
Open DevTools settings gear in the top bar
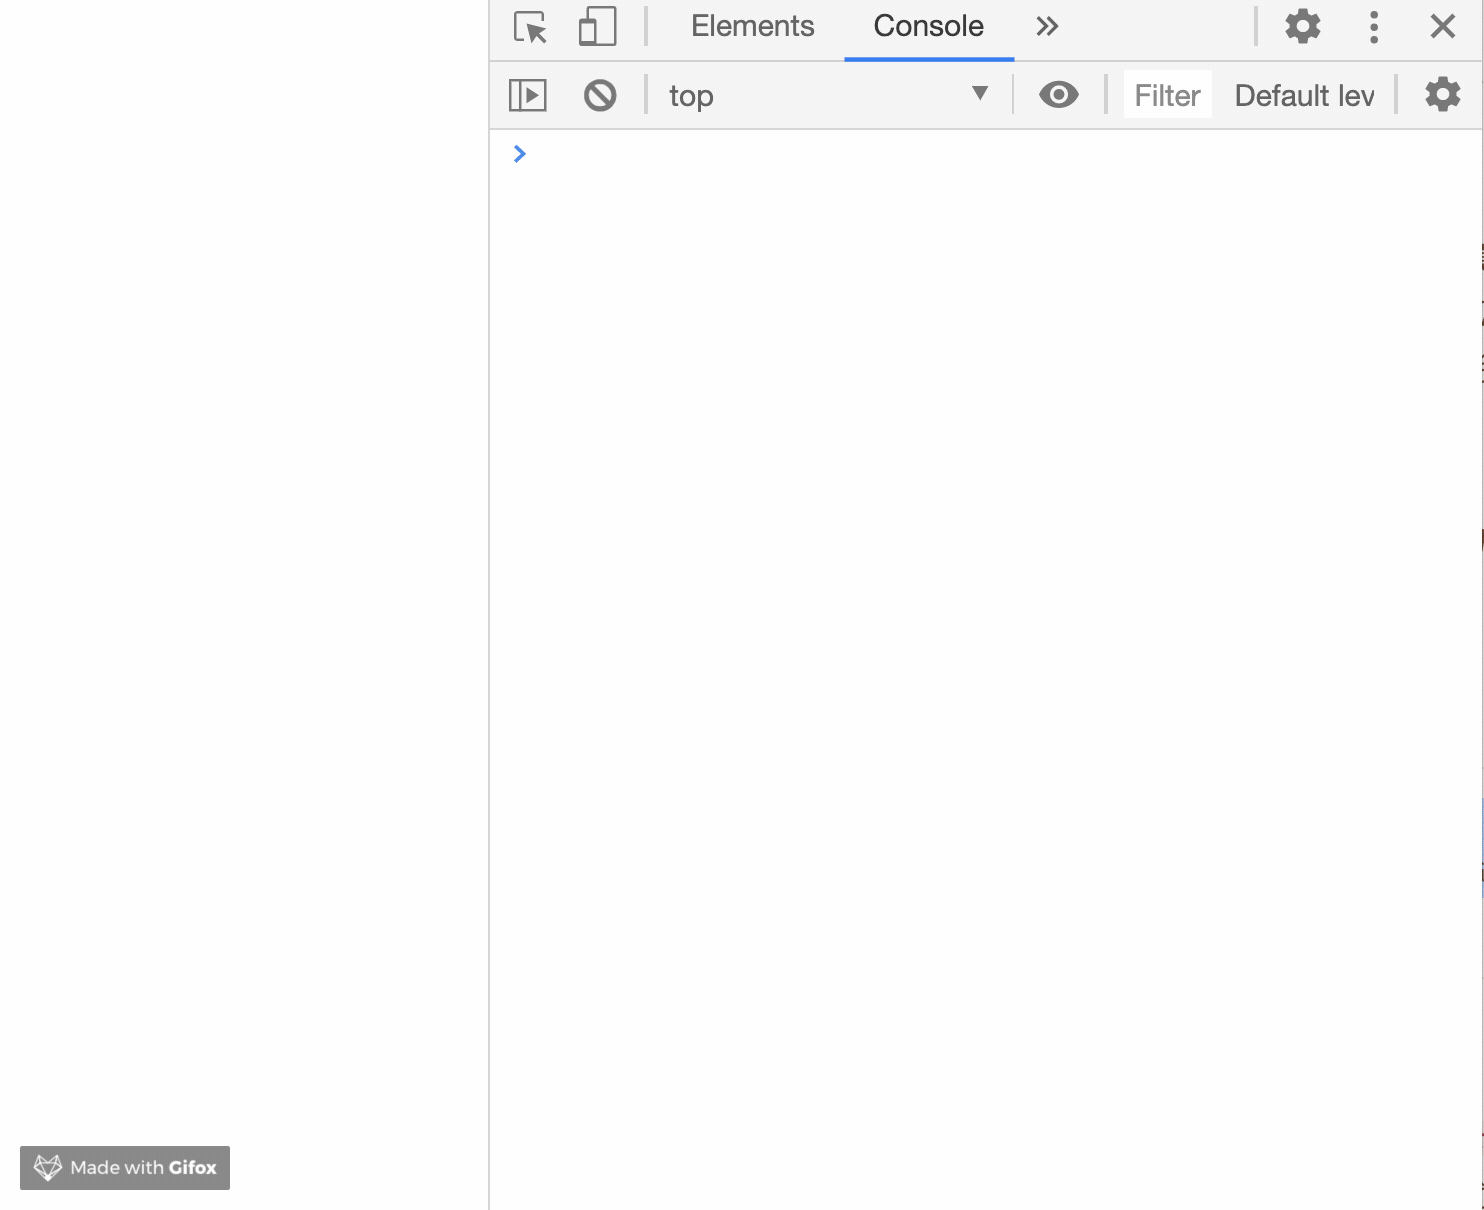pyautogui.click(x=1302, y=27)
